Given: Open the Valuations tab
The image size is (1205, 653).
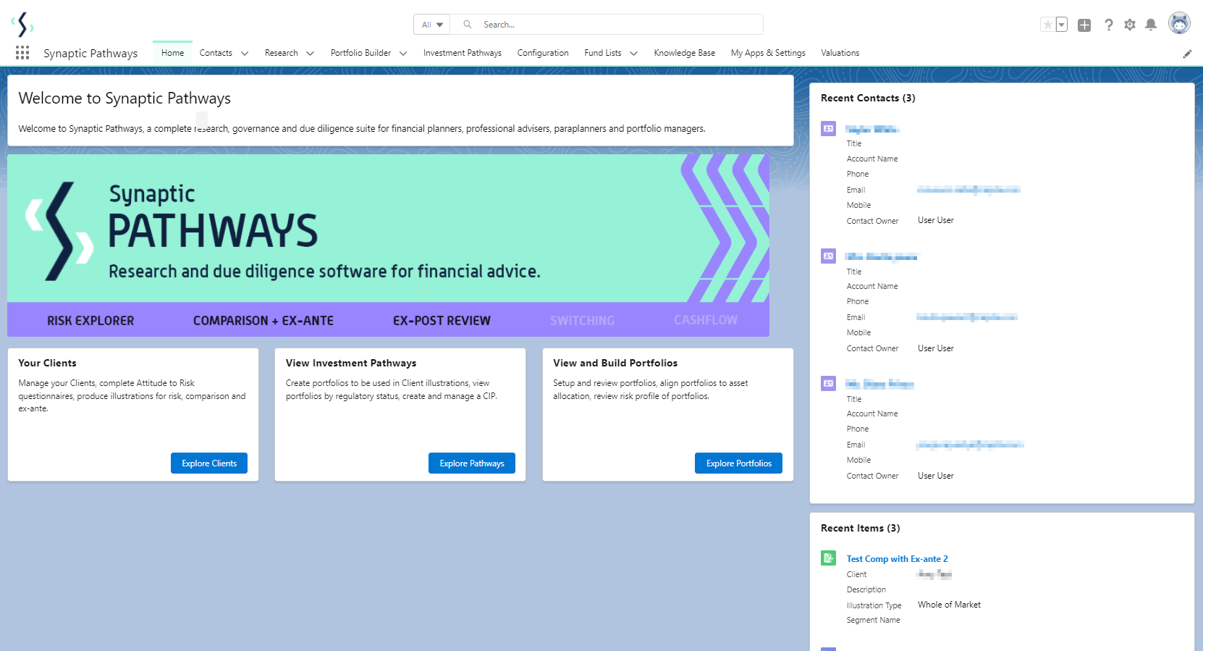Looking at the screenshot, I should [x=840, y=53].
